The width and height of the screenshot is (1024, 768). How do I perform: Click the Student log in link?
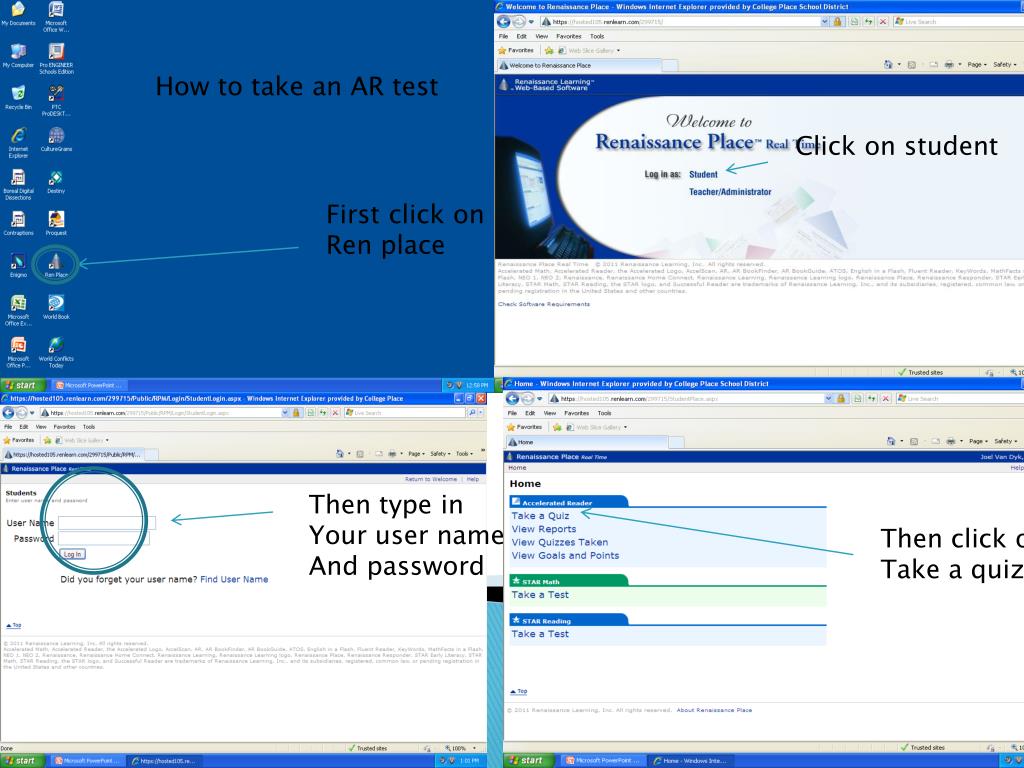(x=703, y=173)
